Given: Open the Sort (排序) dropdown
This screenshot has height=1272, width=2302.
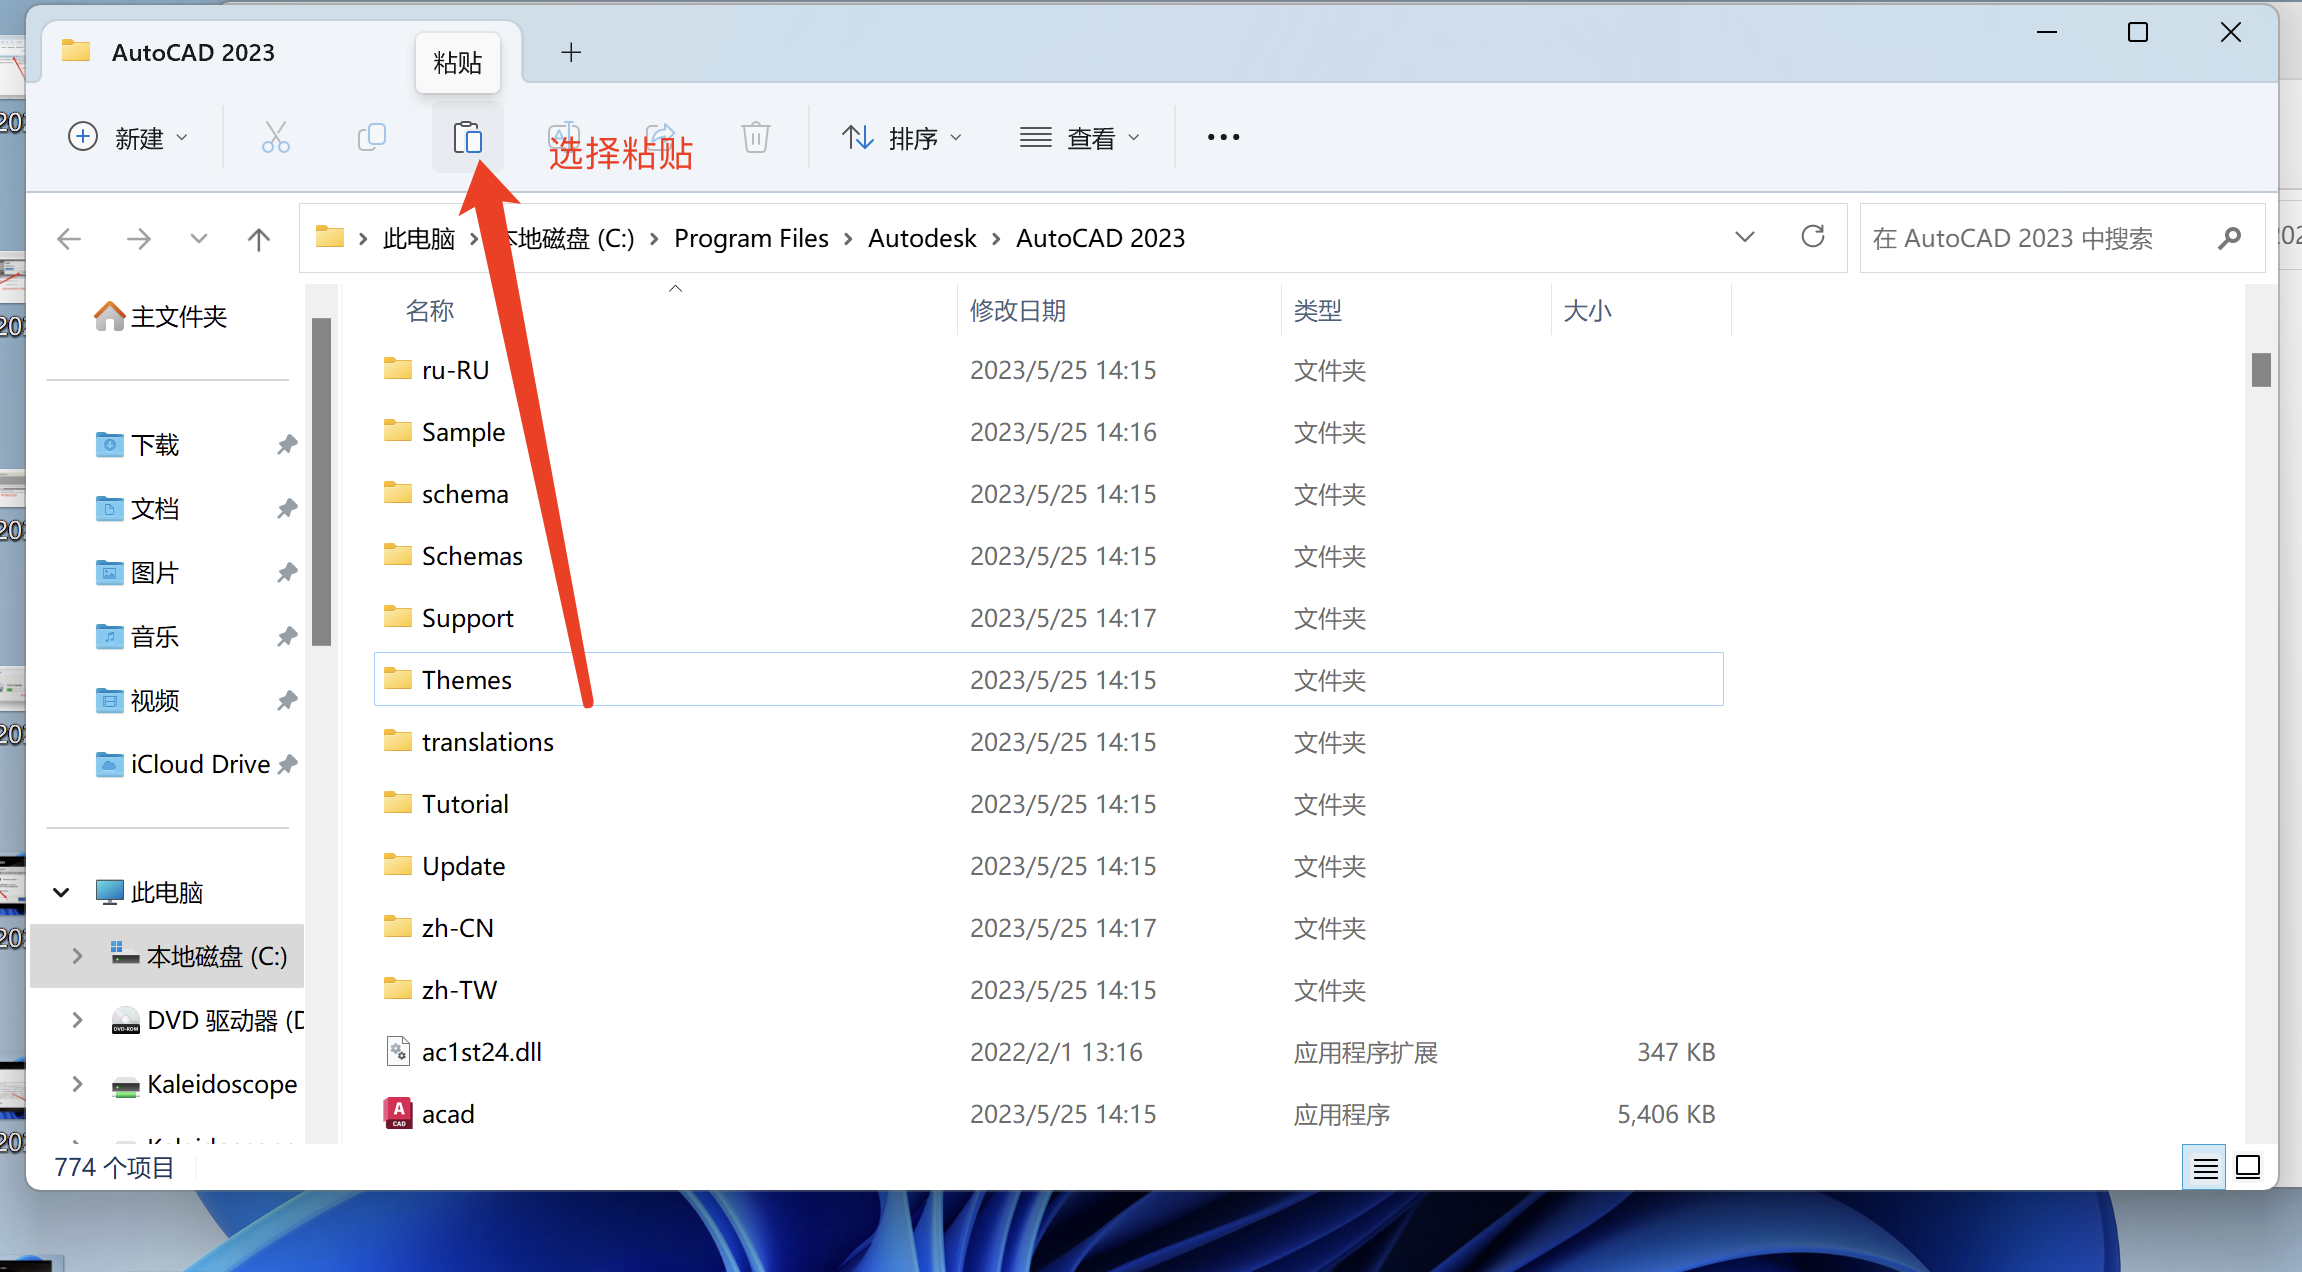Looking at the screenshot, I should tap(901, 137).
